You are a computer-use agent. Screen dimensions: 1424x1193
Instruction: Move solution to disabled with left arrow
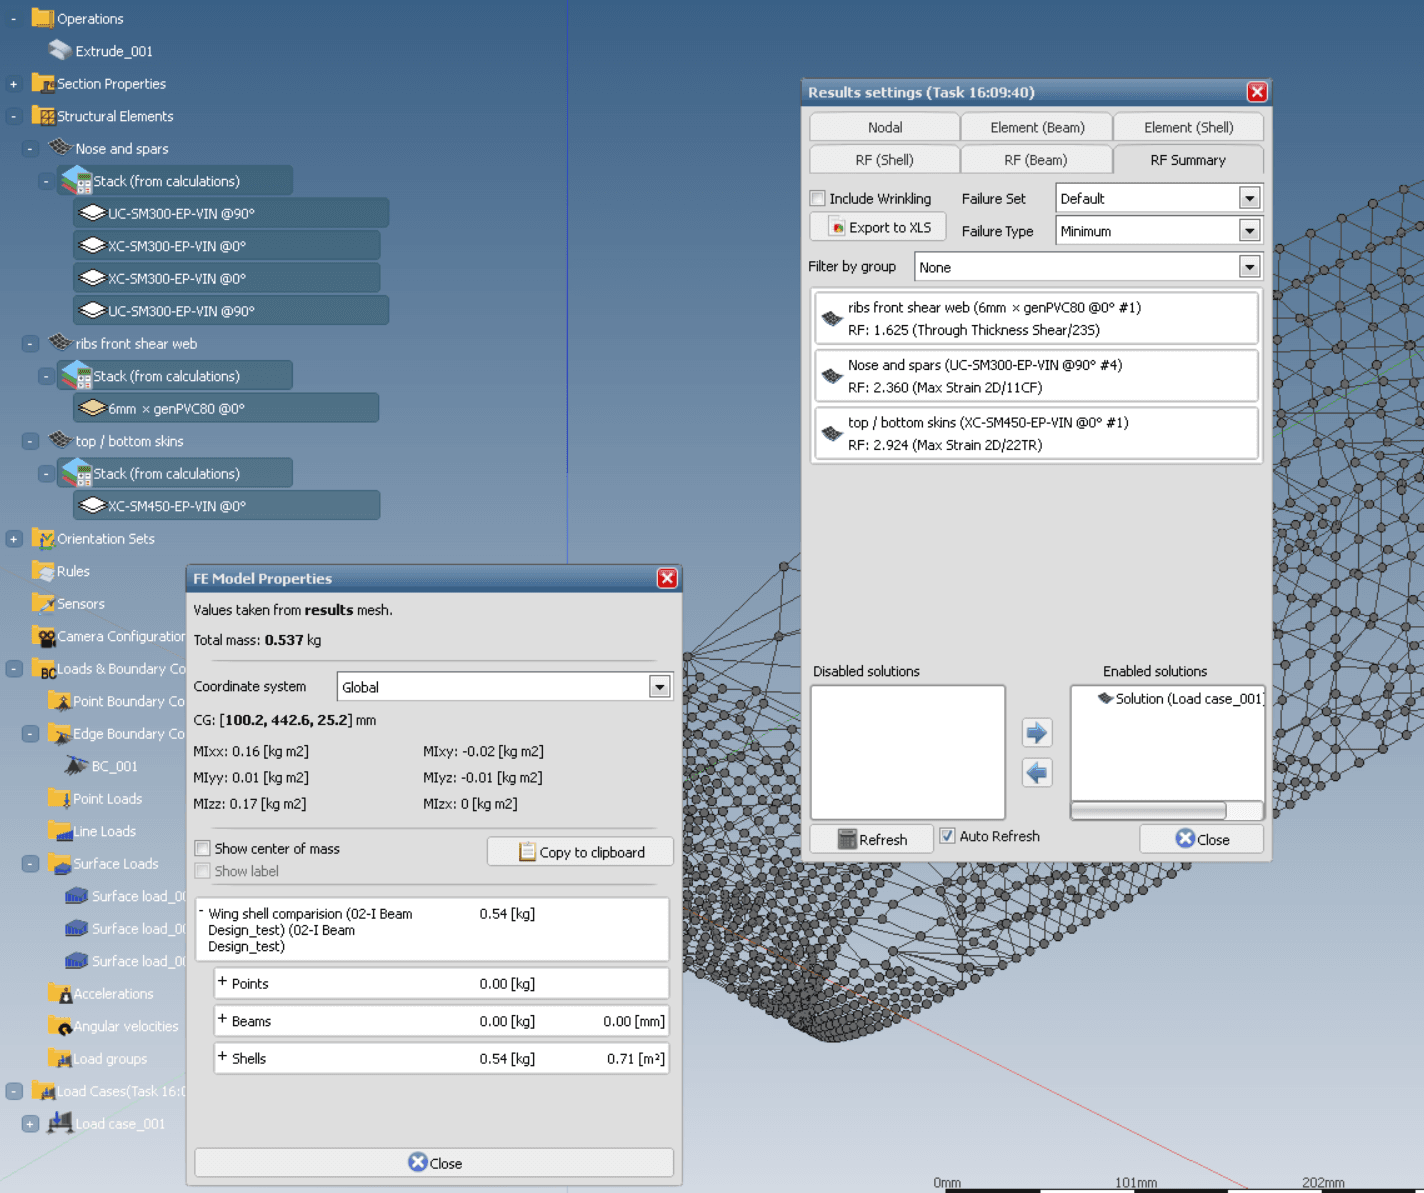(1037, 773)
